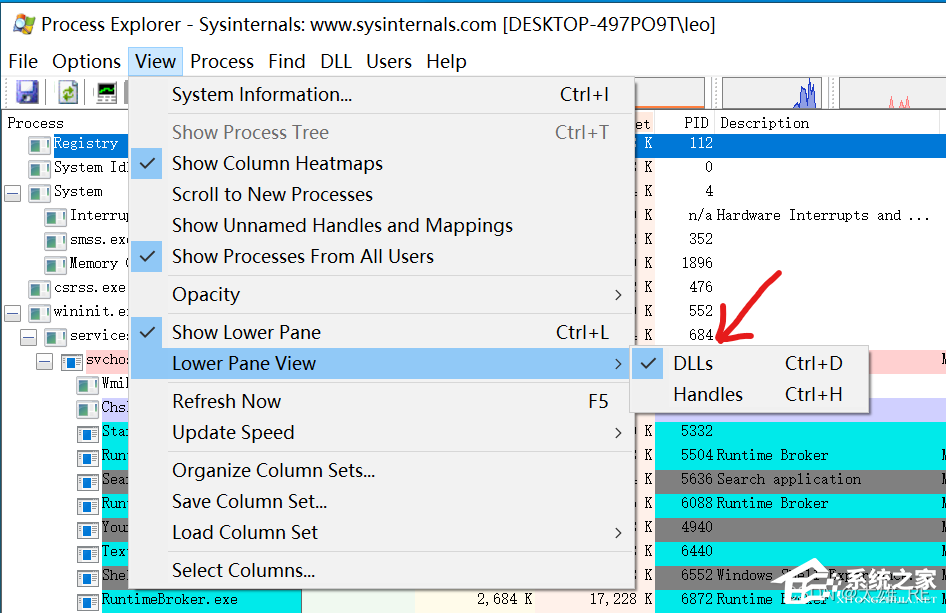
Task: Click Select Columns... menu entry
Action: pyautogui.click(x=243, y=571)
